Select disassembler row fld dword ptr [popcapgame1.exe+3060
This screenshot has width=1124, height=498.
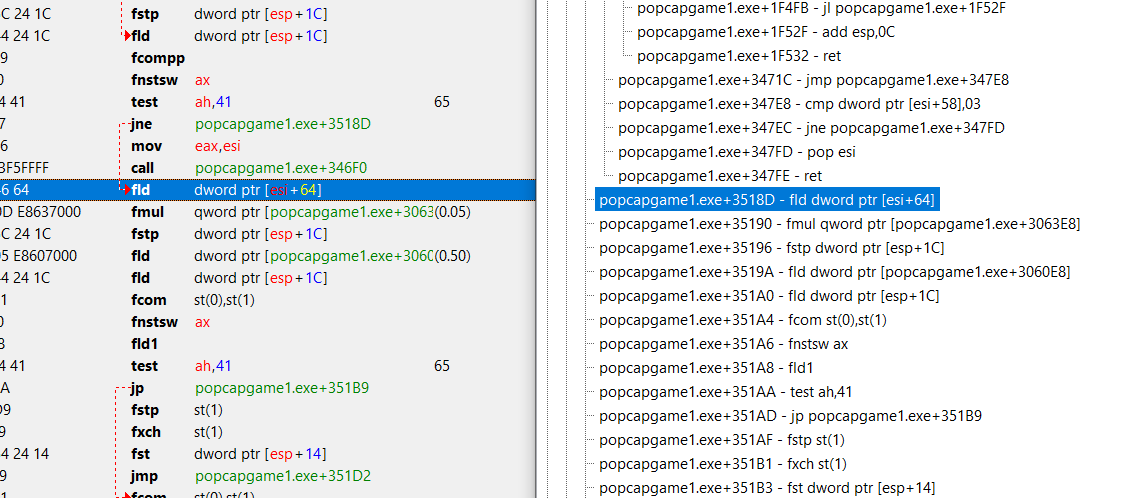click(x=267, y=256)
